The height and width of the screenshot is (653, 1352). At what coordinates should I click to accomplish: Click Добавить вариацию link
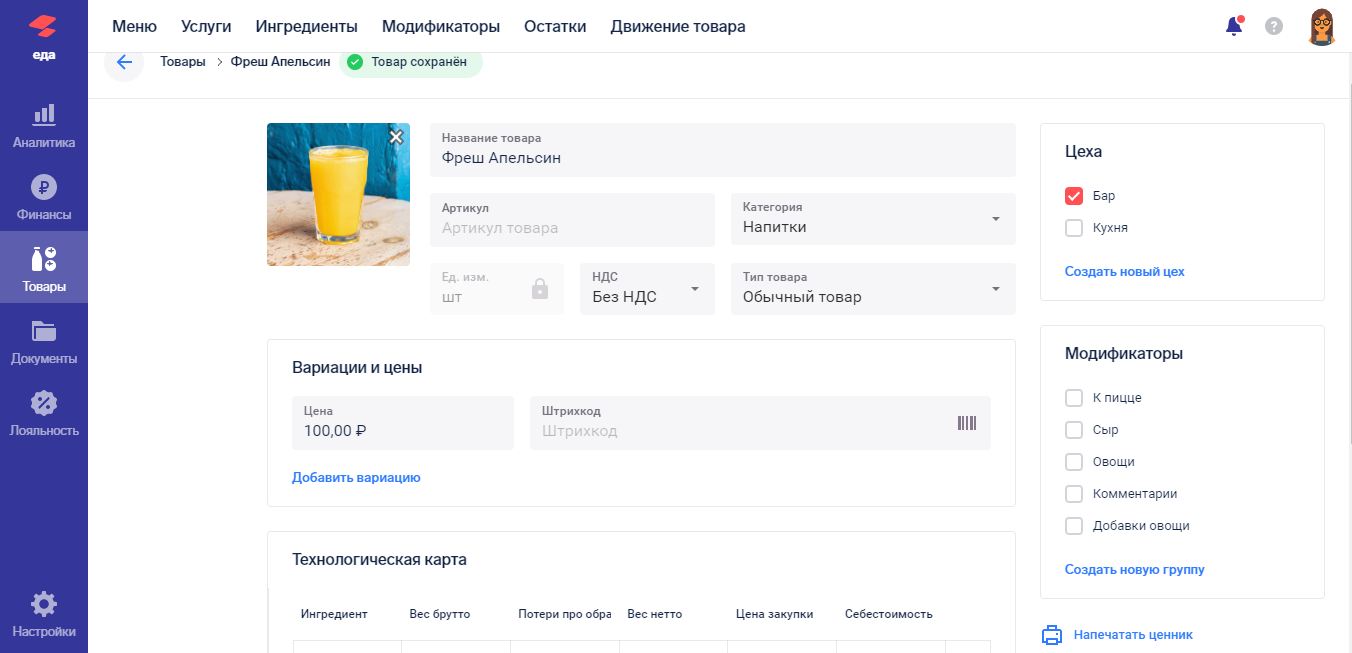tap(356, 478)
